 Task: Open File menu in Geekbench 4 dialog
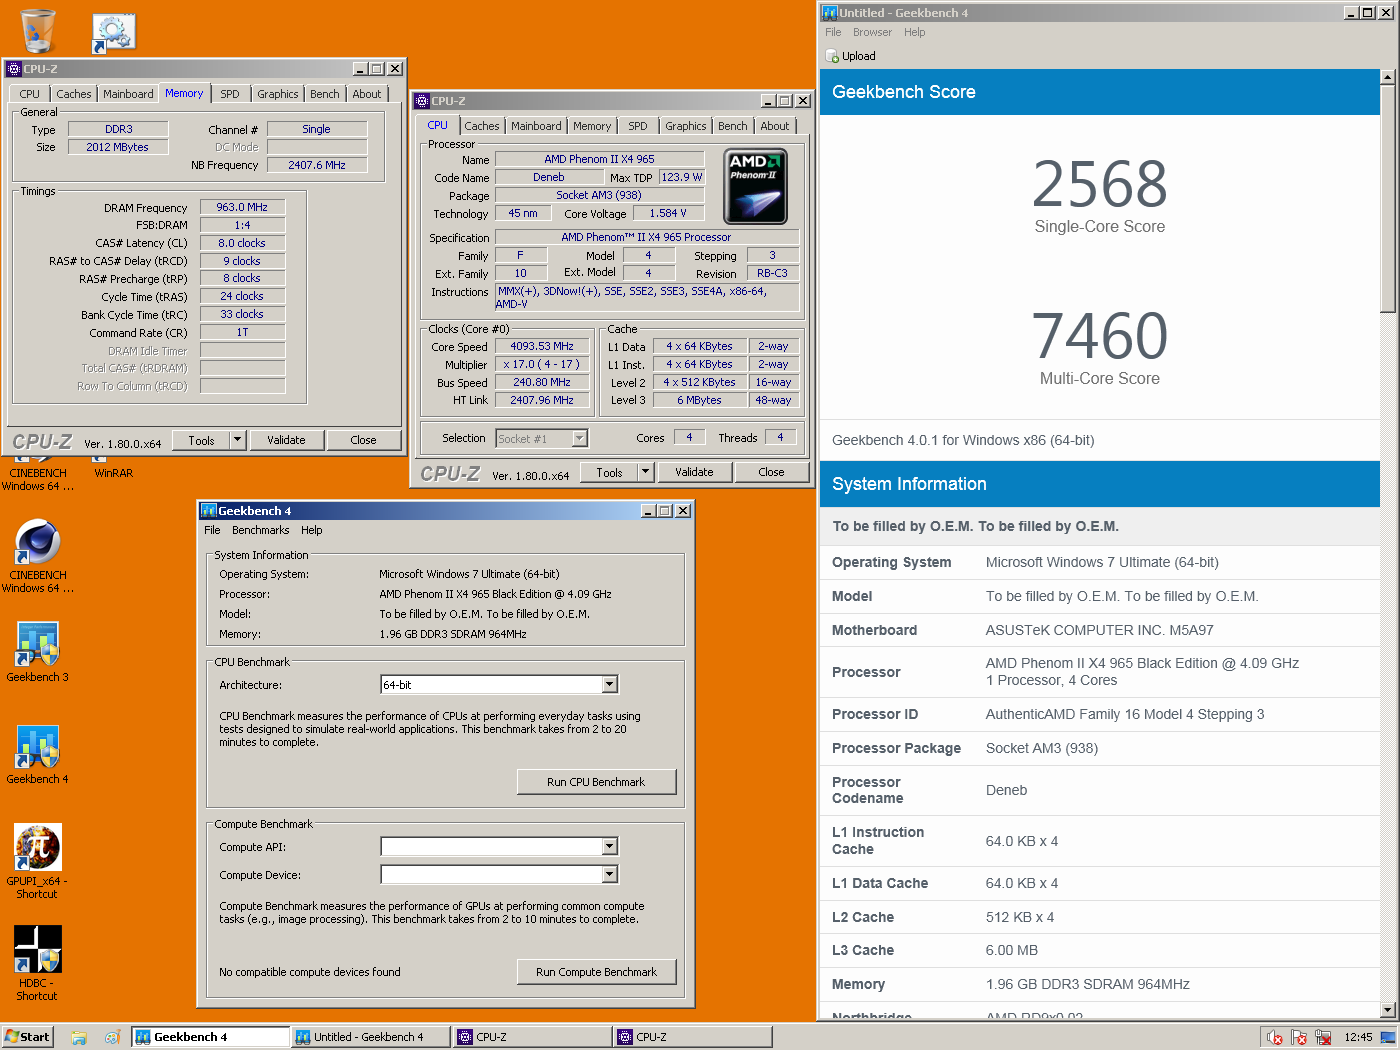click(x=212, y=530)
